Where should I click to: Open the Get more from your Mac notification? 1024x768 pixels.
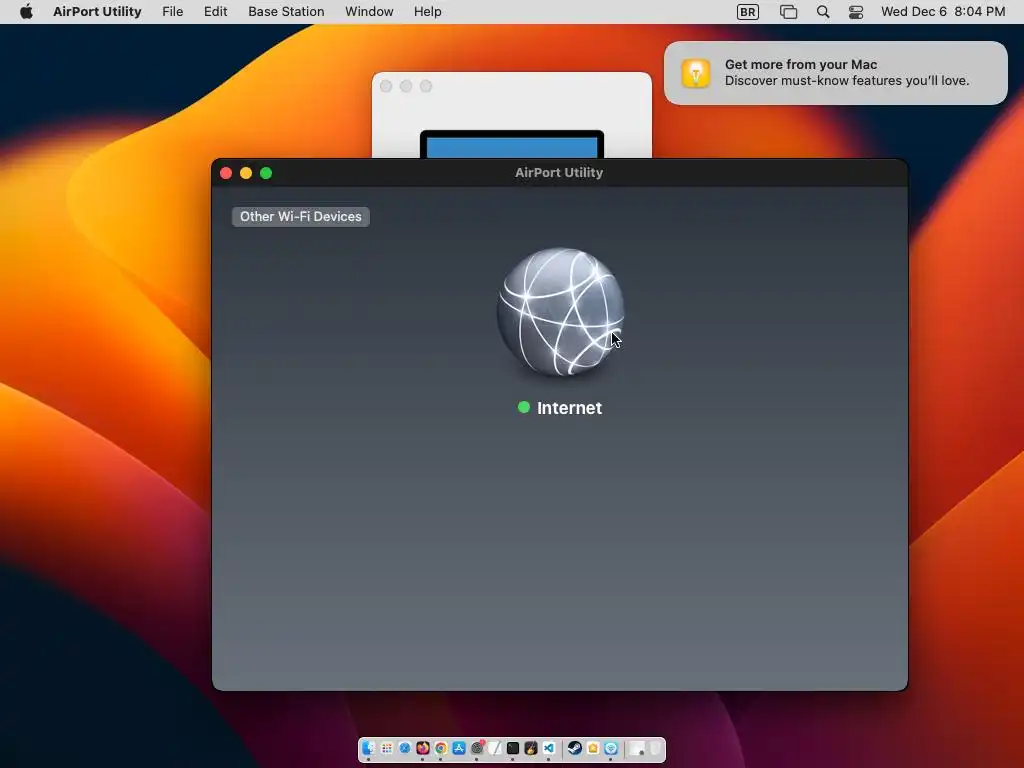[x=836, y=73]
